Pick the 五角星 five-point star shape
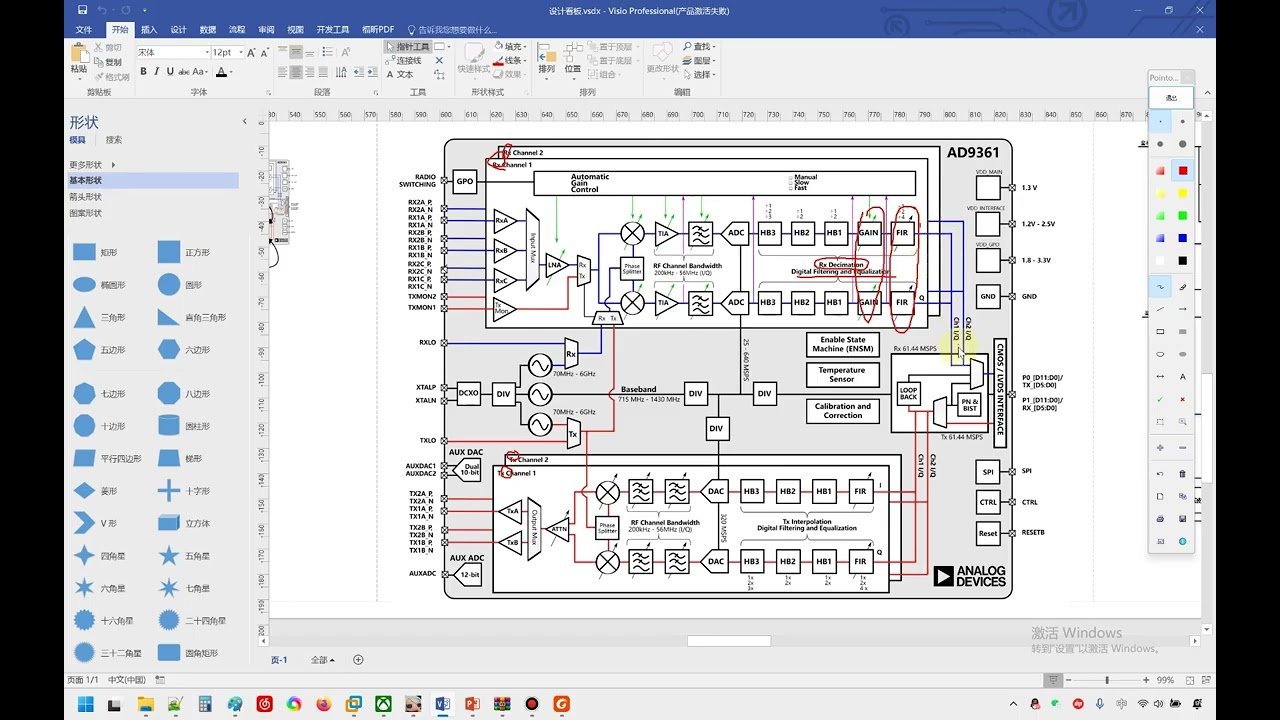Screen dimensions: 1280x720 (169, 555)
